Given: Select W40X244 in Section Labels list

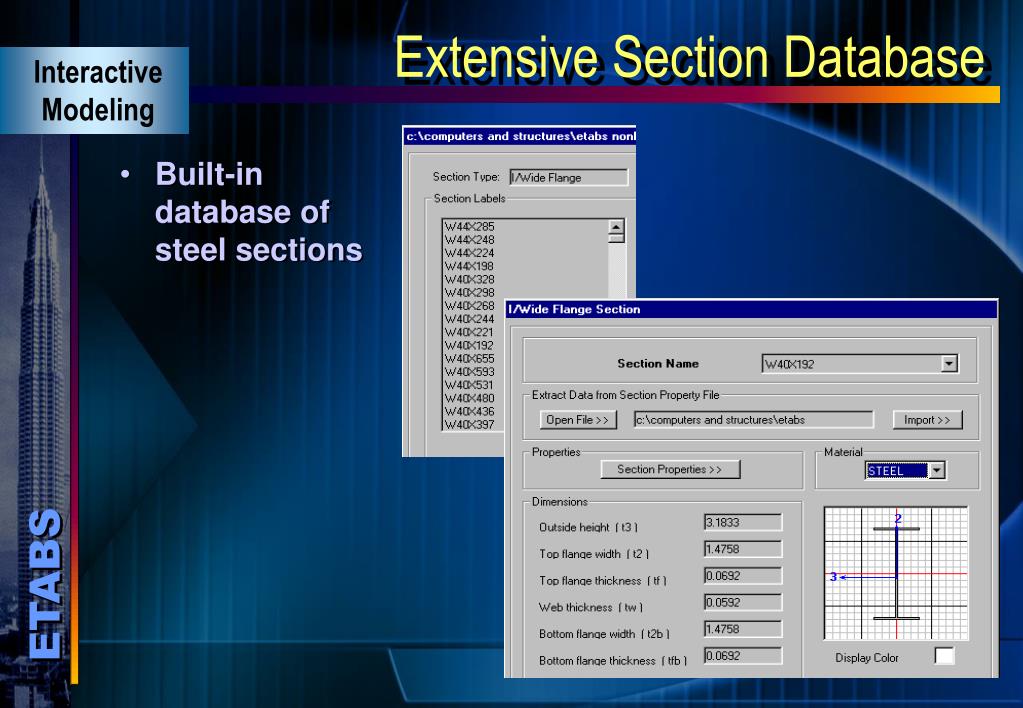Looking at the screenshot, I should tap(470, 318).
